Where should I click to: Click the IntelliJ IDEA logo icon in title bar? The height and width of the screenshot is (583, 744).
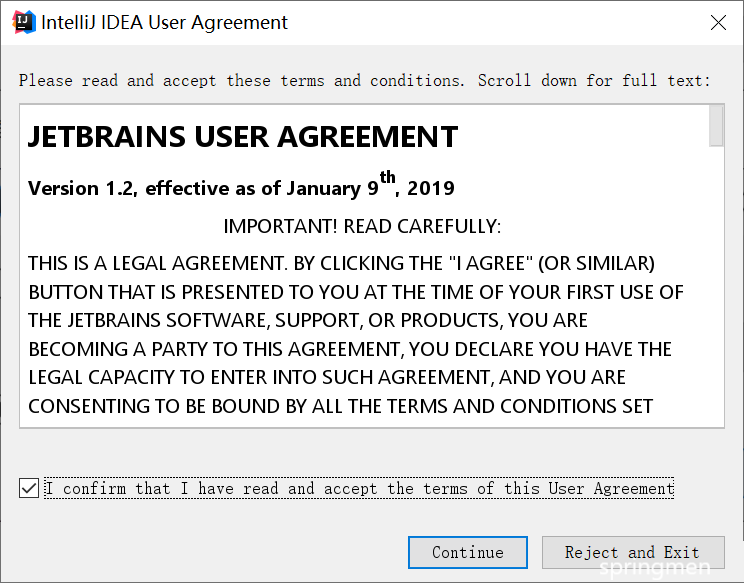click(24, 22)
